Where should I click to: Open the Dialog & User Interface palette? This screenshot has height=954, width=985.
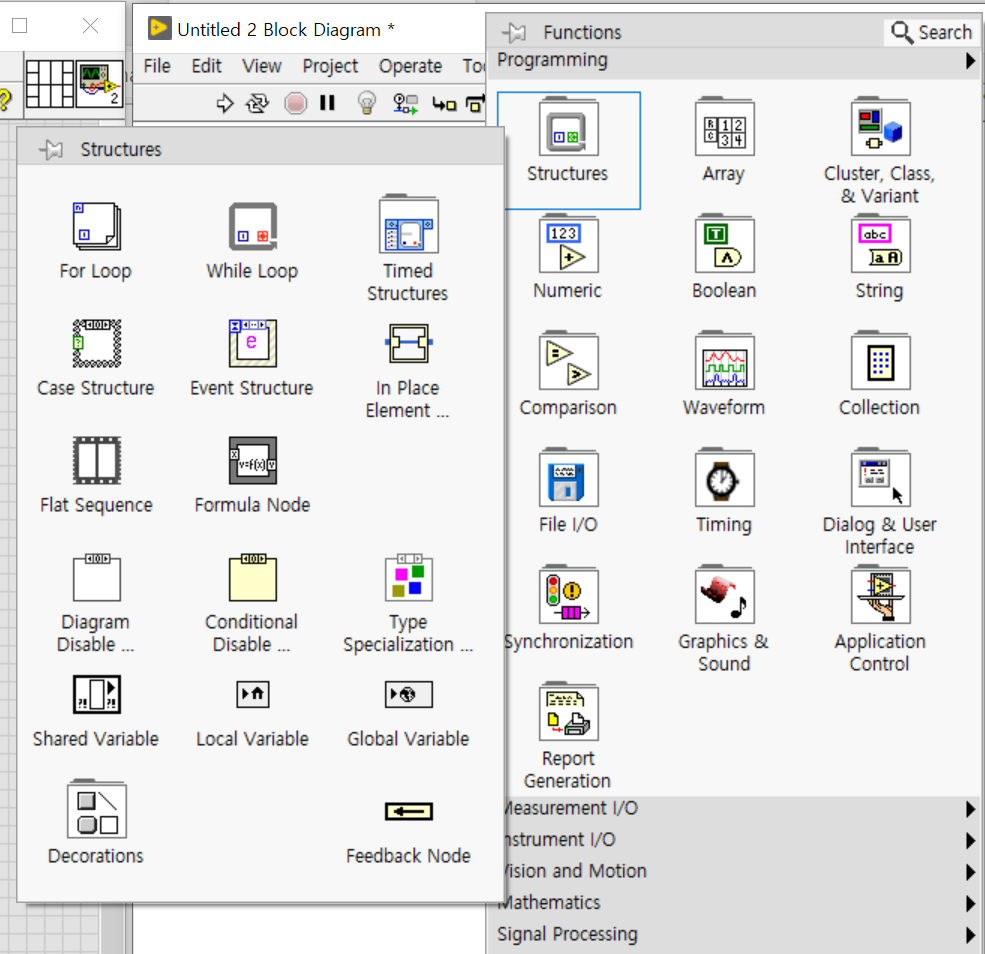tap(880, 477)
